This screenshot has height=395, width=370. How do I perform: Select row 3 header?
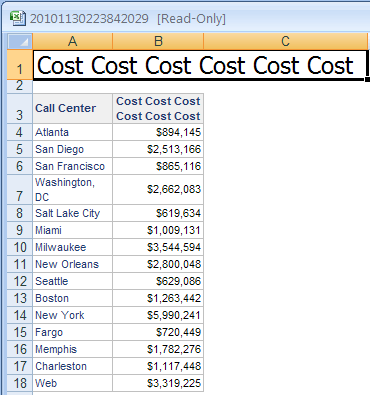click(20, 108)
